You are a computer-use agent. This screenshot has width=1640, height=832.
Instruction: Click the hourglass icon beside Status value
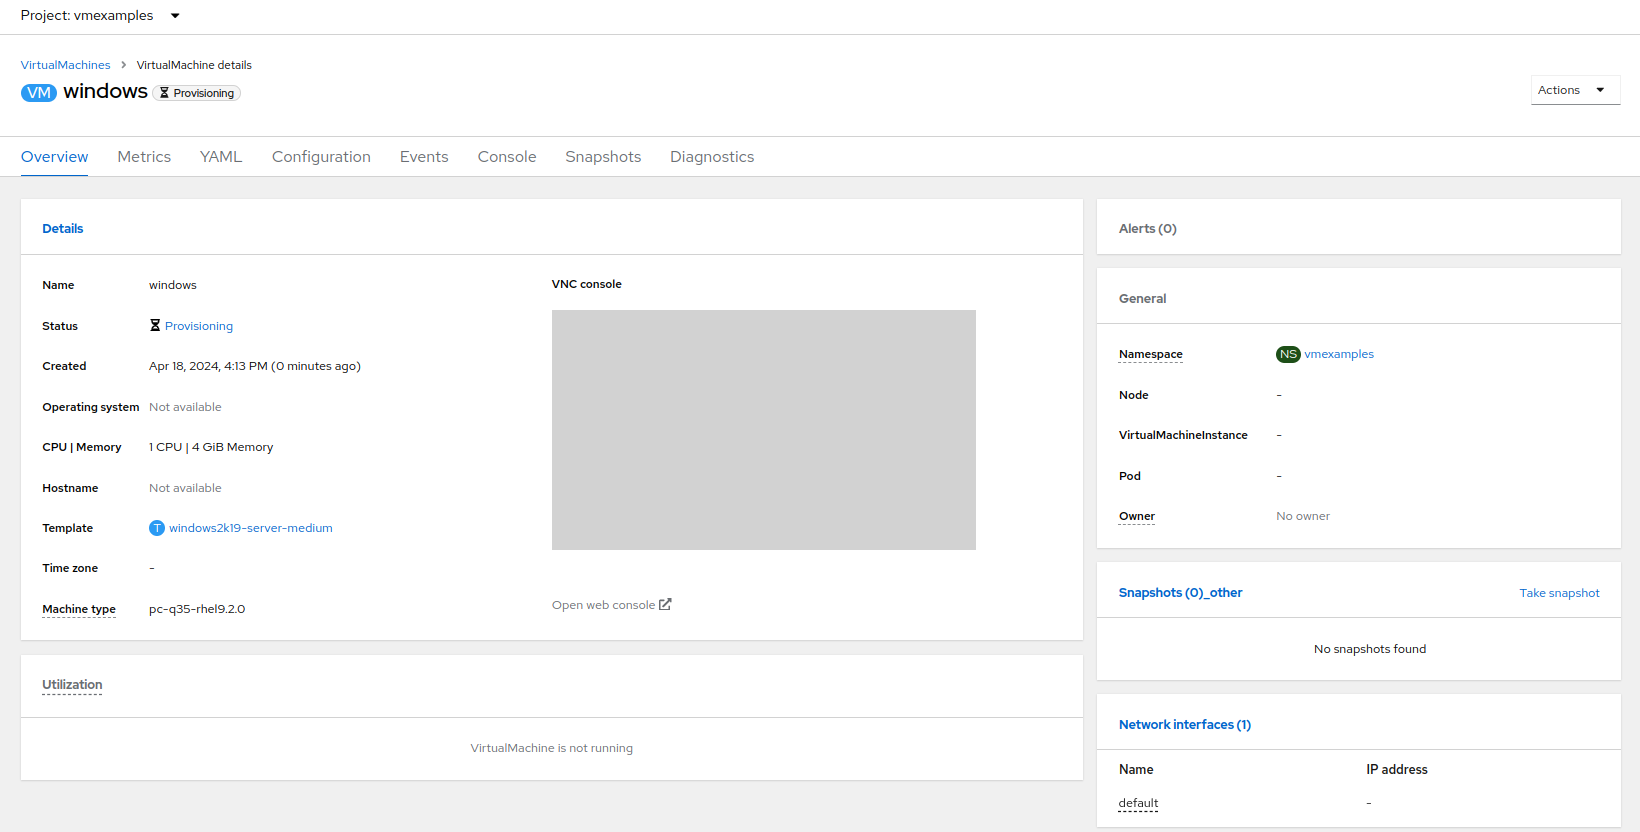[155, 325]
